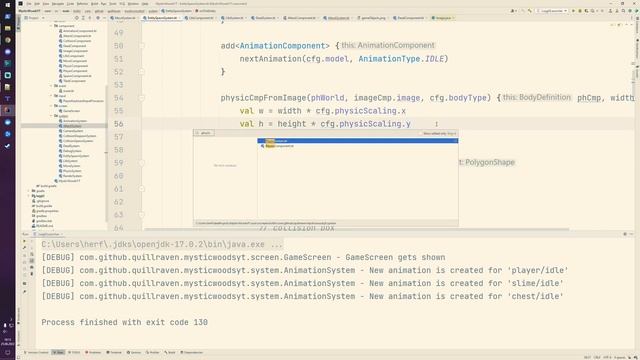Viewport: 640px width, 360px height.
Task: Click MysticWoodsYT in the navigation breadcrumb
Action: pyautogui.click(x=29, y=11)
